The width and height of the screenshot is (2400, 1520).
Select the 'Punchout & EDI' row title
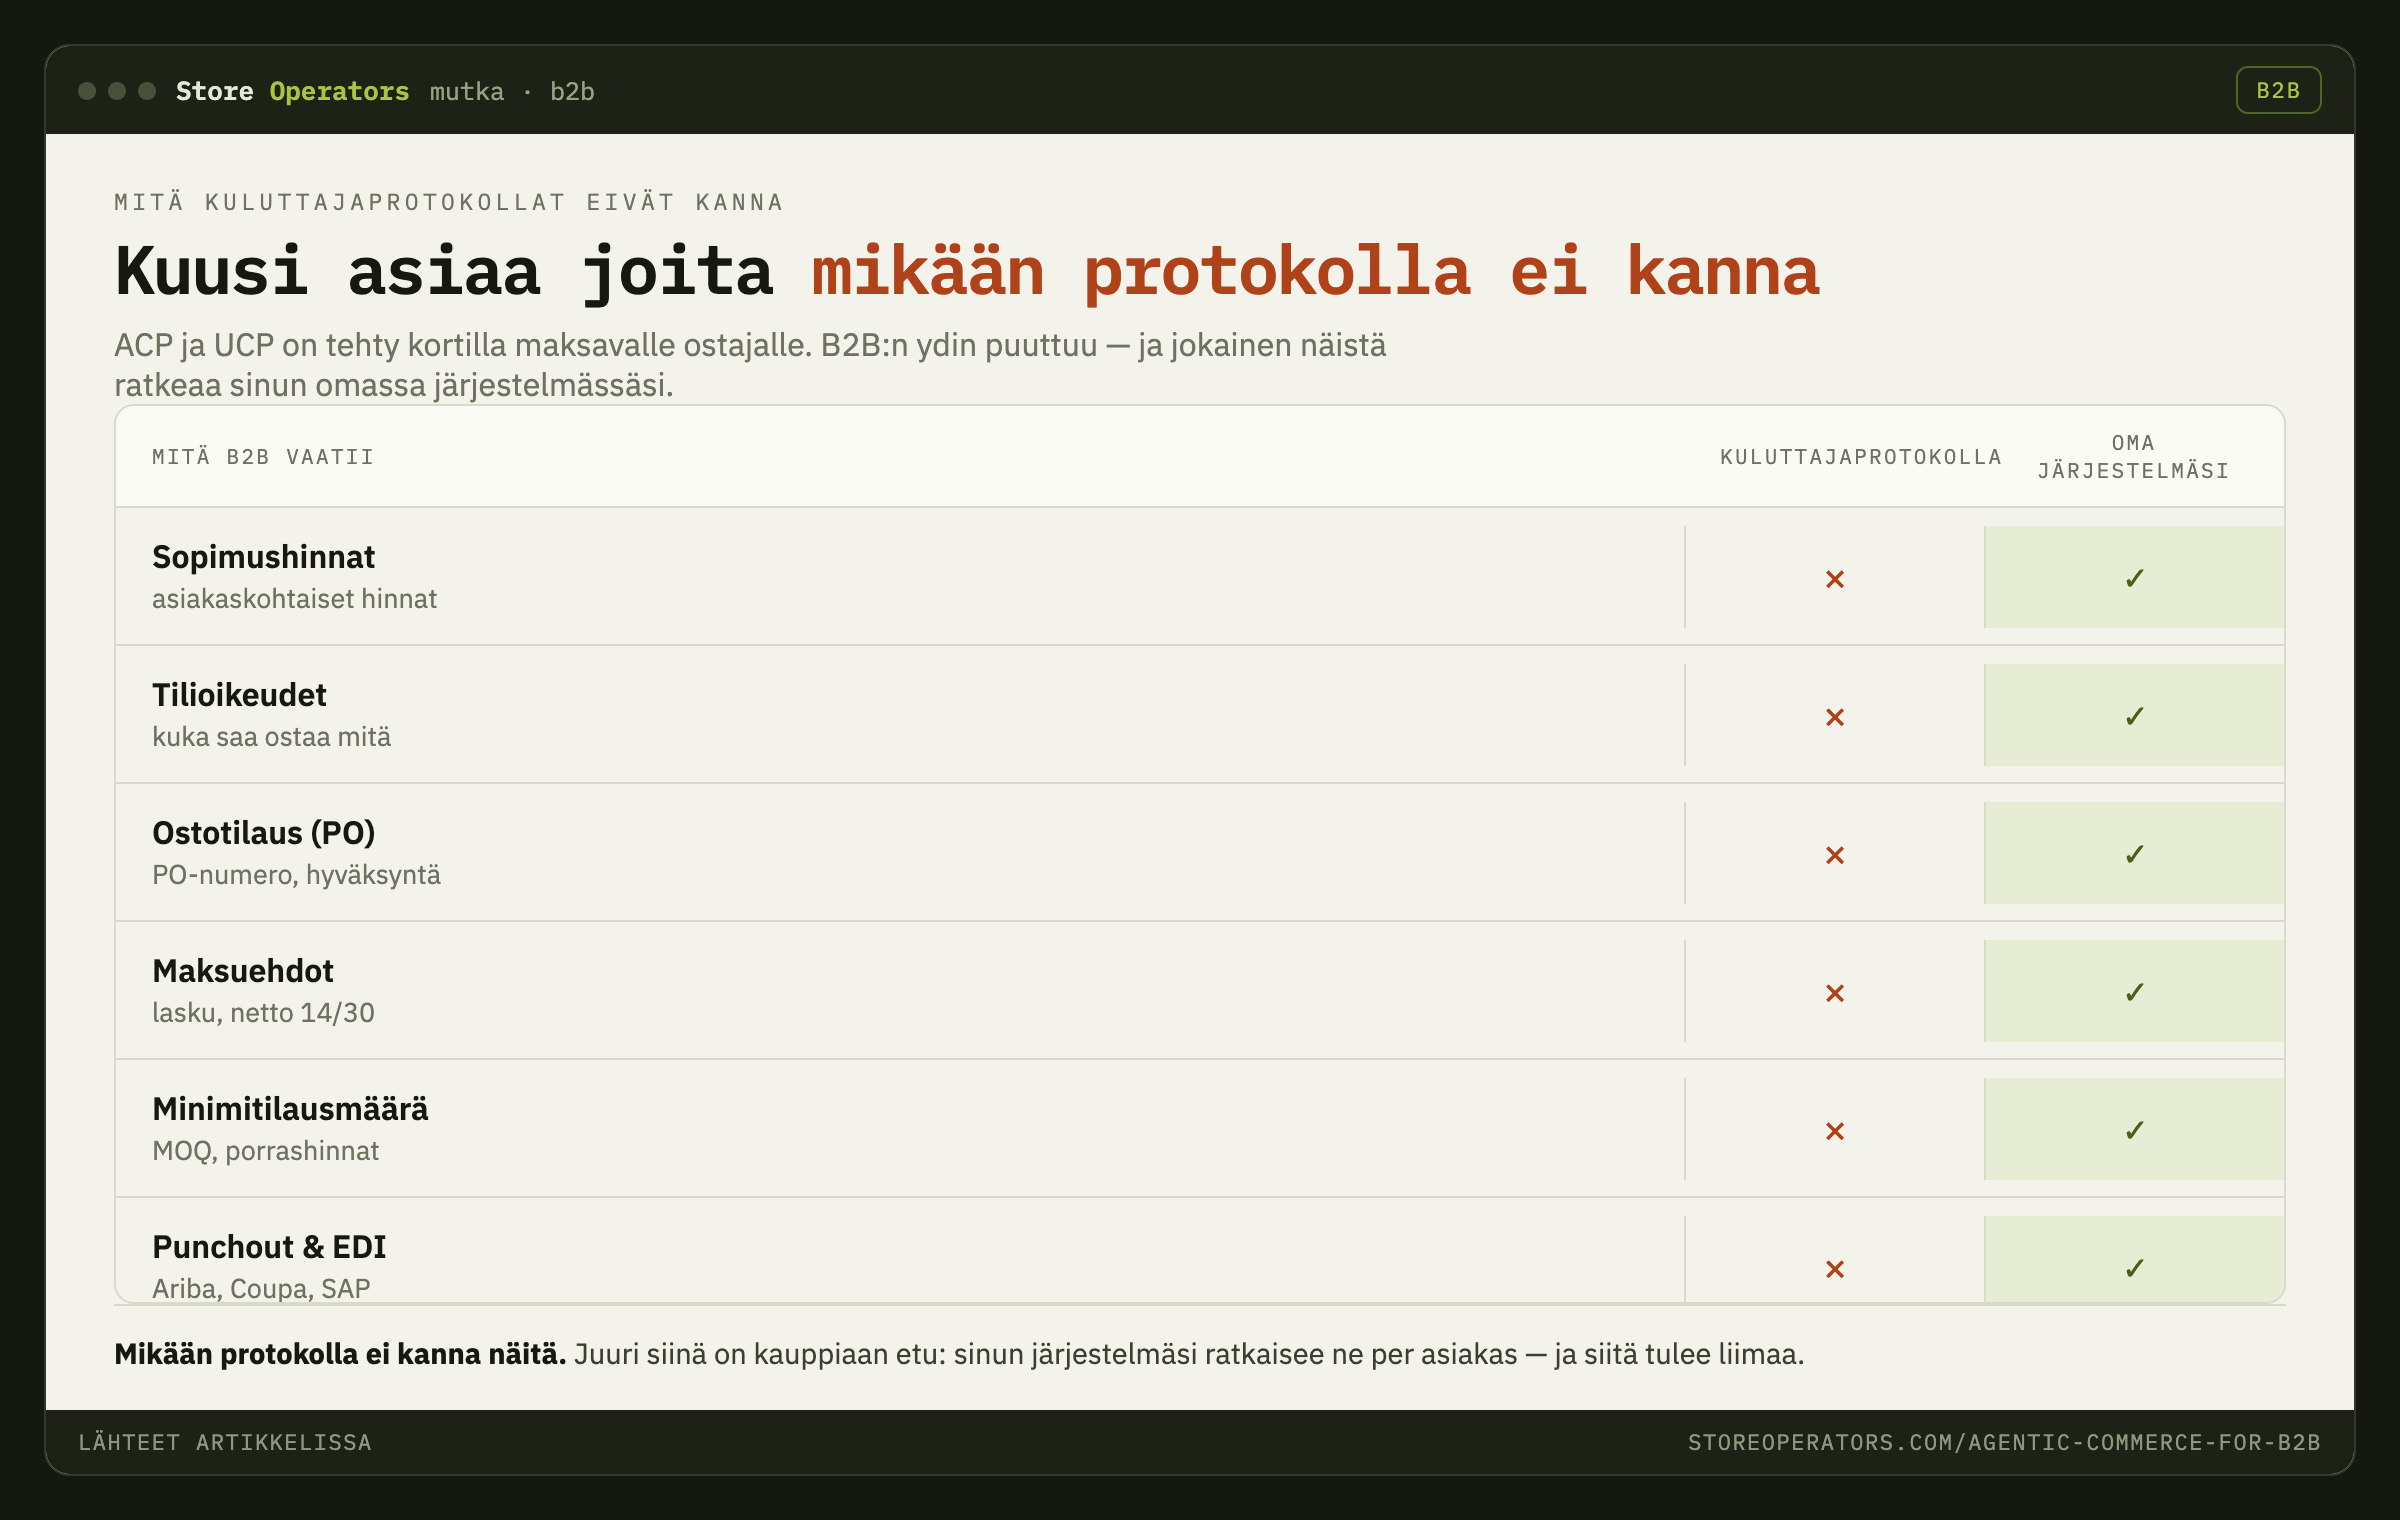[x=269, y=1247]
